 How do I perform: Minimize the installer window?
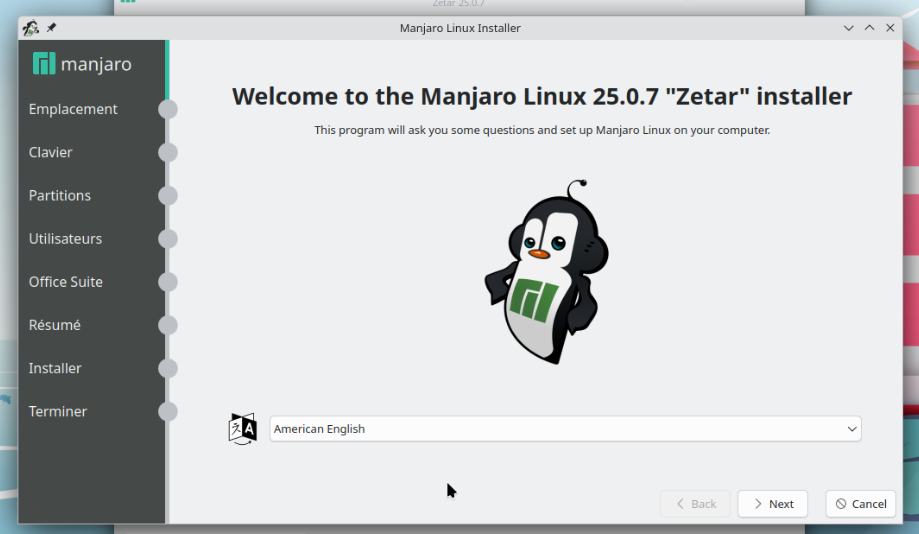tap(848, 28)
